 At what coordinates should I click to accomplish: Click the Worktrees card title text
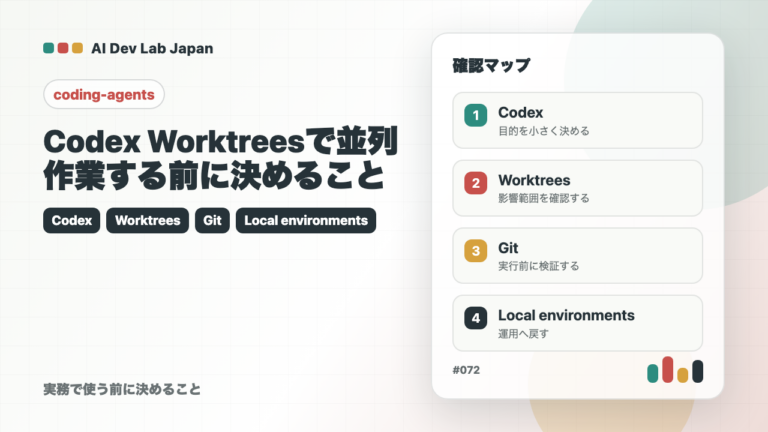pos(534,180)
